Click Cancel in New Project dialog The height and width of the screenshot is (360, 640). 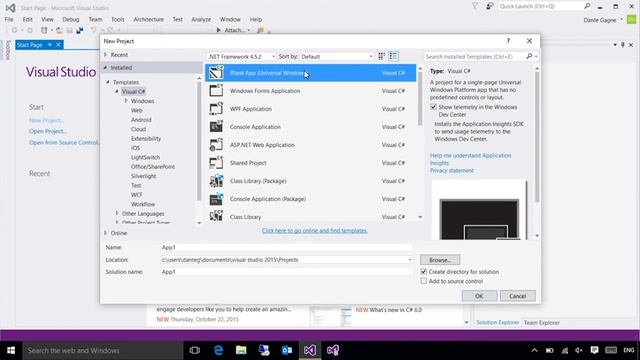click(x=518, y=296)
